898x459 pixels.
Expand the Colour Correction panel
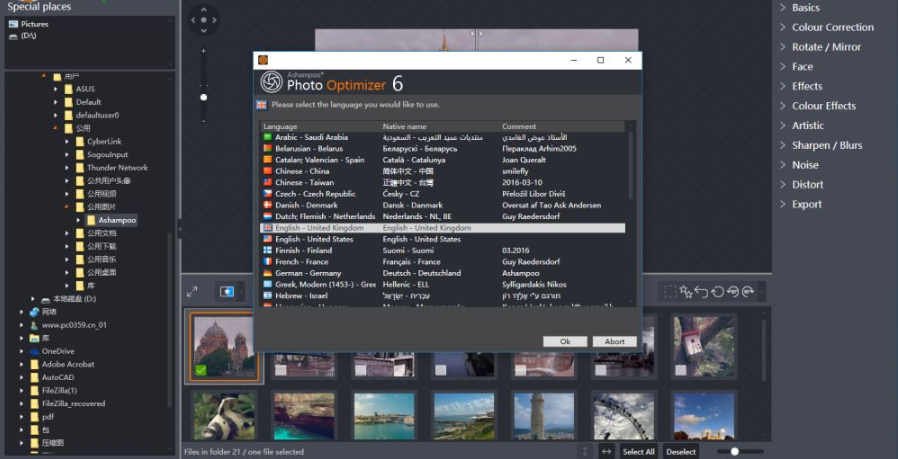click(x=832, y=27)
